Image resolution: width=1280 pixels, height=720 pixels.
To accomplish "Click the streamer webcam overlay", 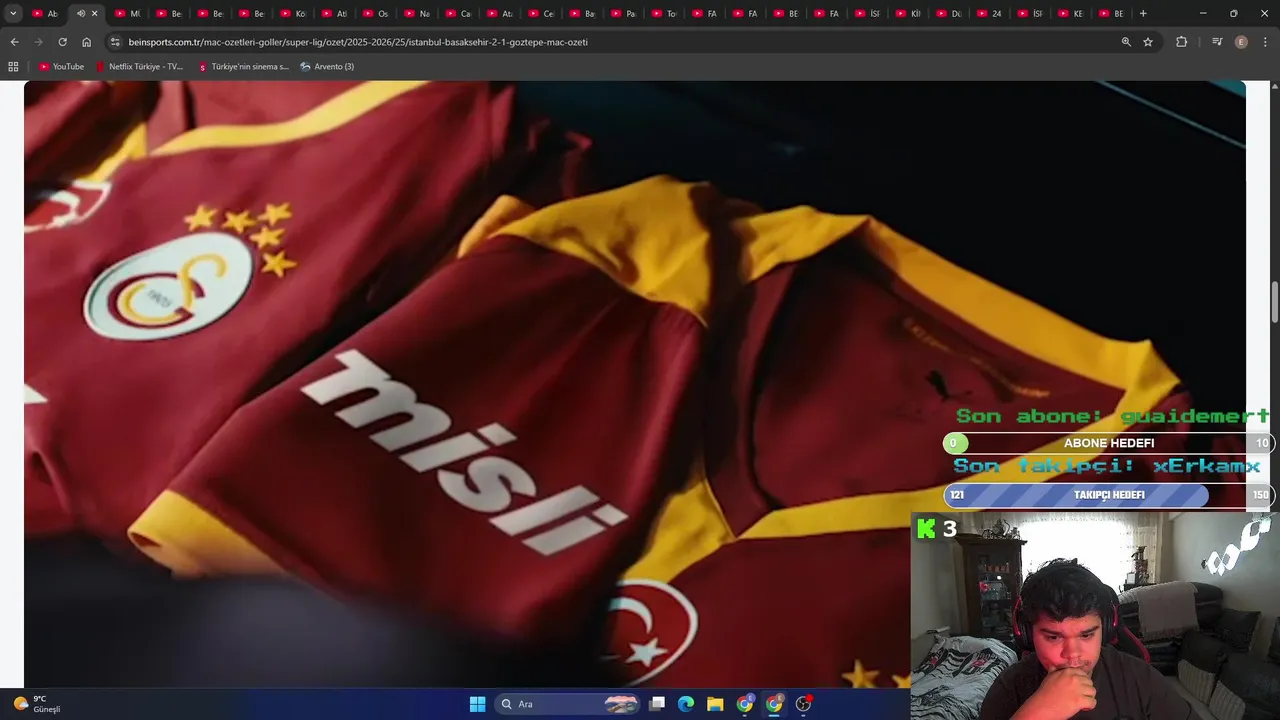I will 1095,616.
